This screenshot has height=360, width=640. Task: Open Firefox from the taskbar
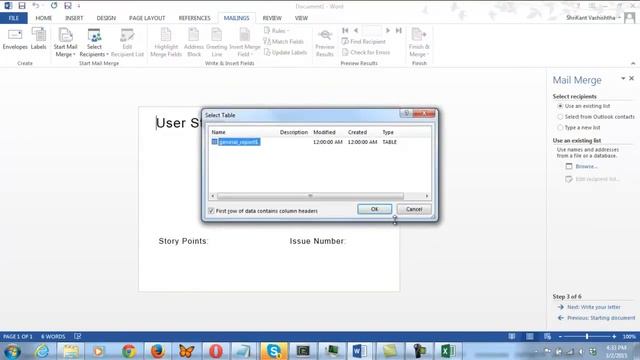pos(158,351)
